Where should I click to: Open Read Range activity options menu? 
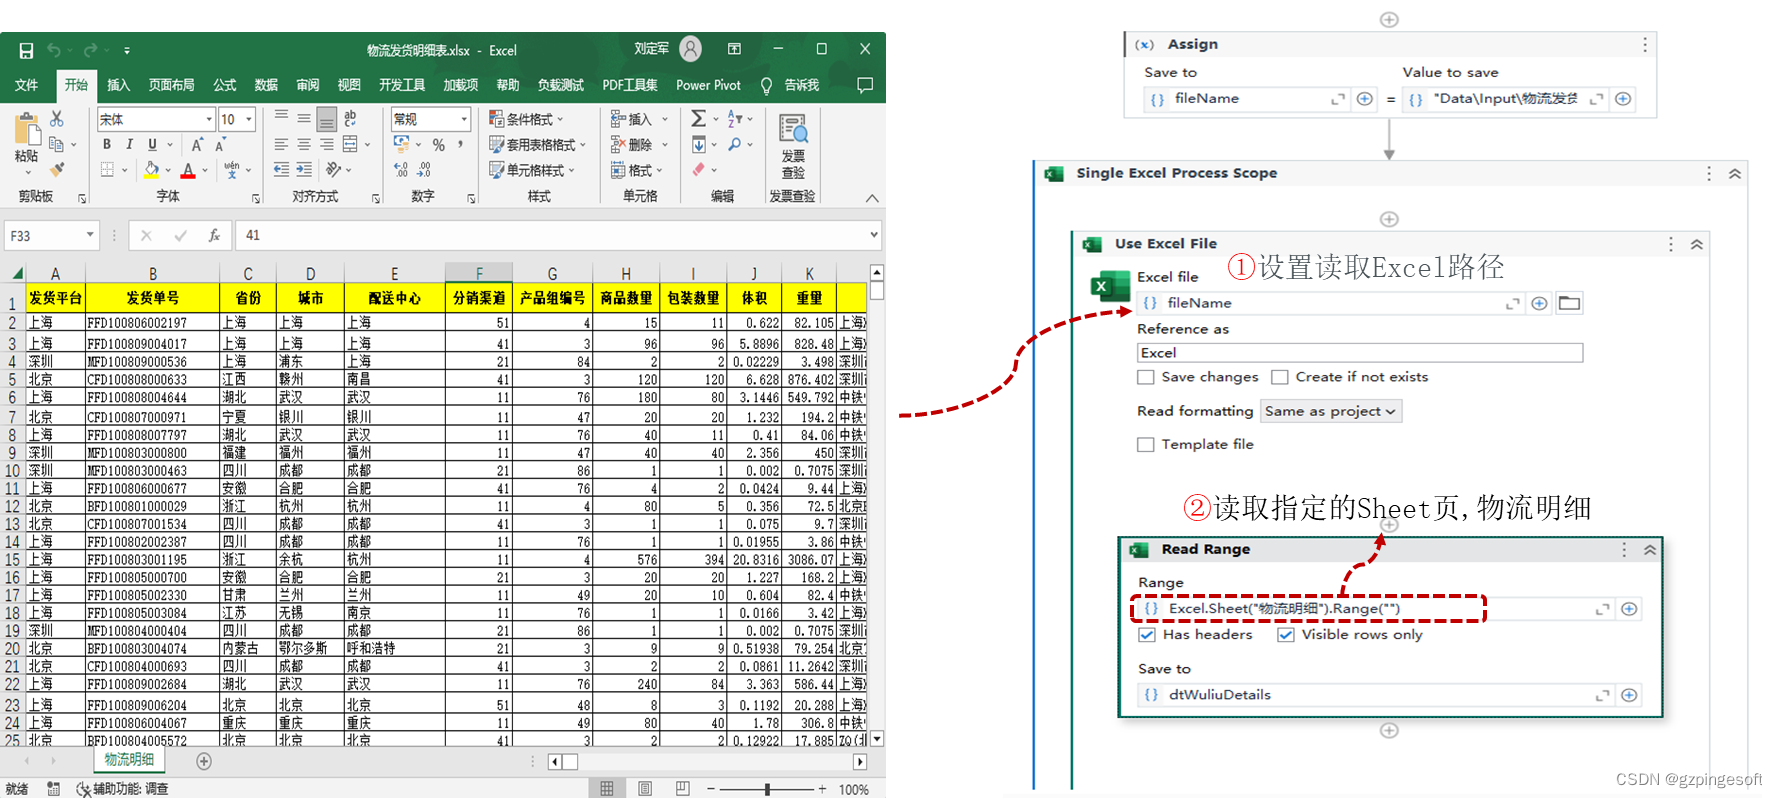tap(1624, 550)
